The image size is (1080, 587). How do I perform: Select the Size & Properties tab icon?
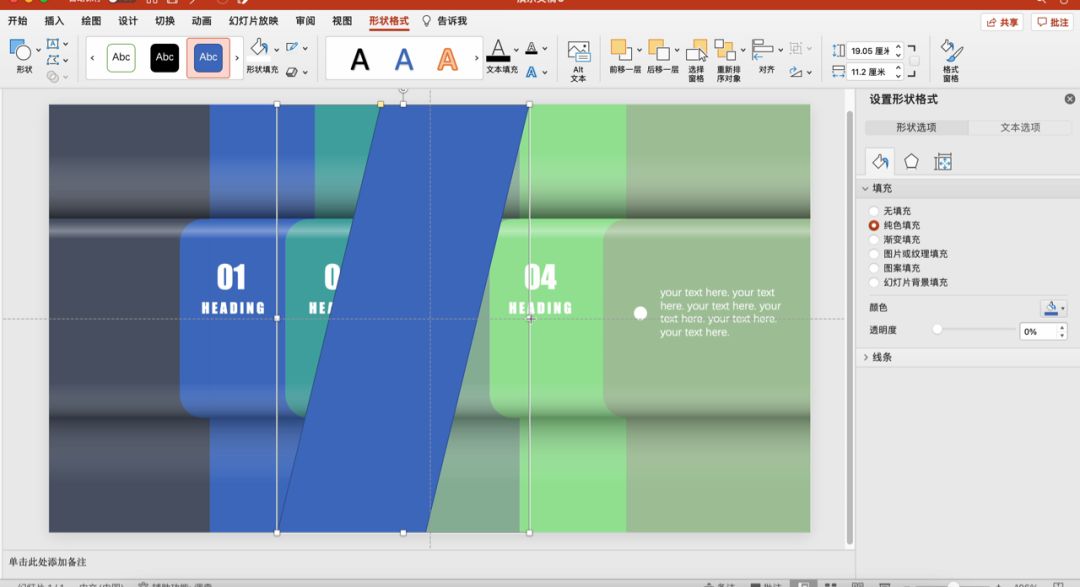point(943,162)
